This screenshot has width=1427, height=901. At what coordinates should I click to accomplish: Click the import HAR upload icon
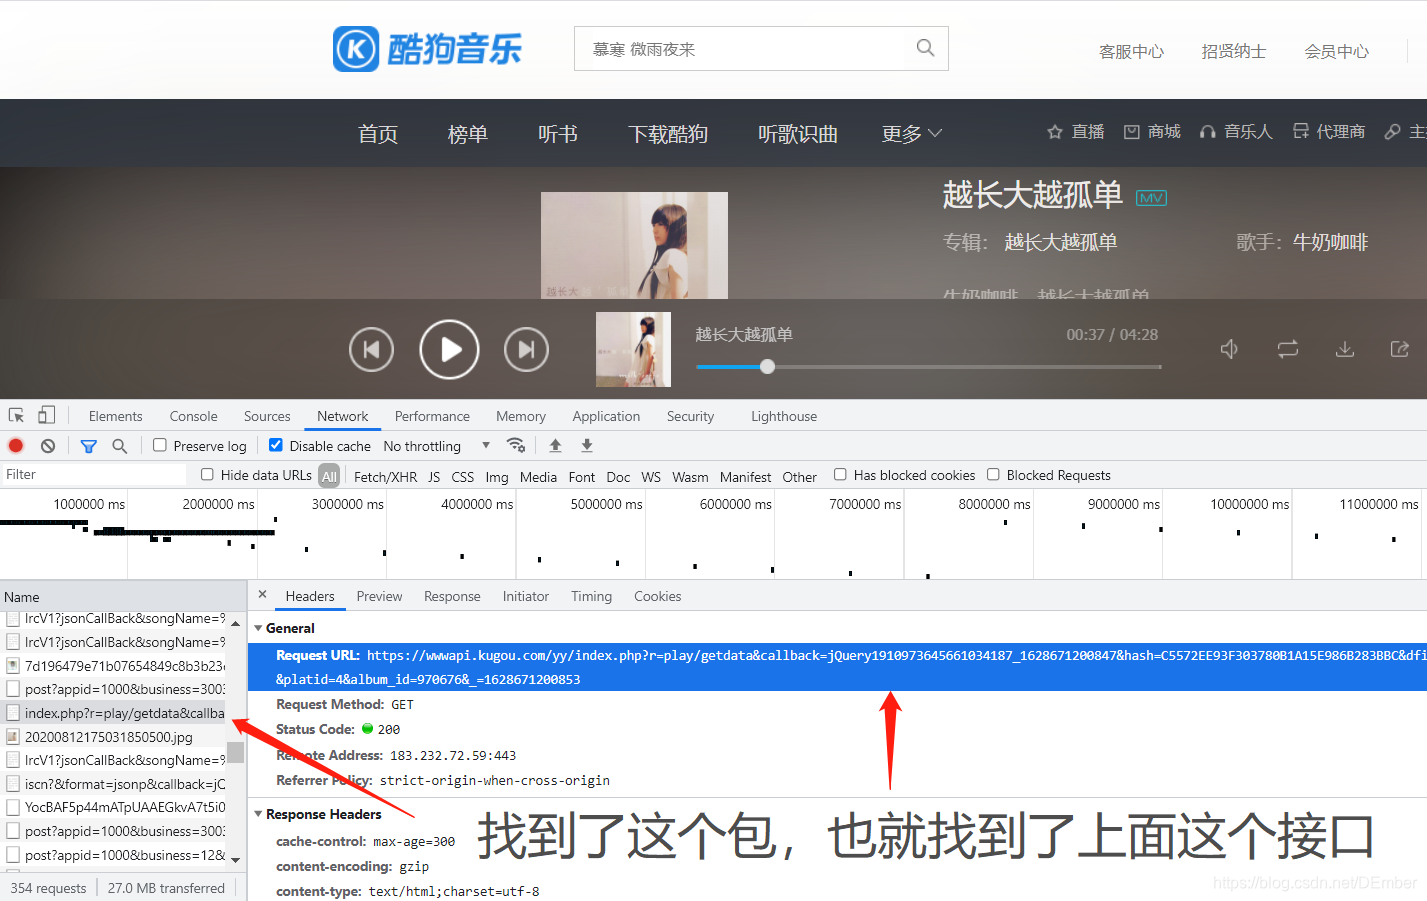(555, 445)
